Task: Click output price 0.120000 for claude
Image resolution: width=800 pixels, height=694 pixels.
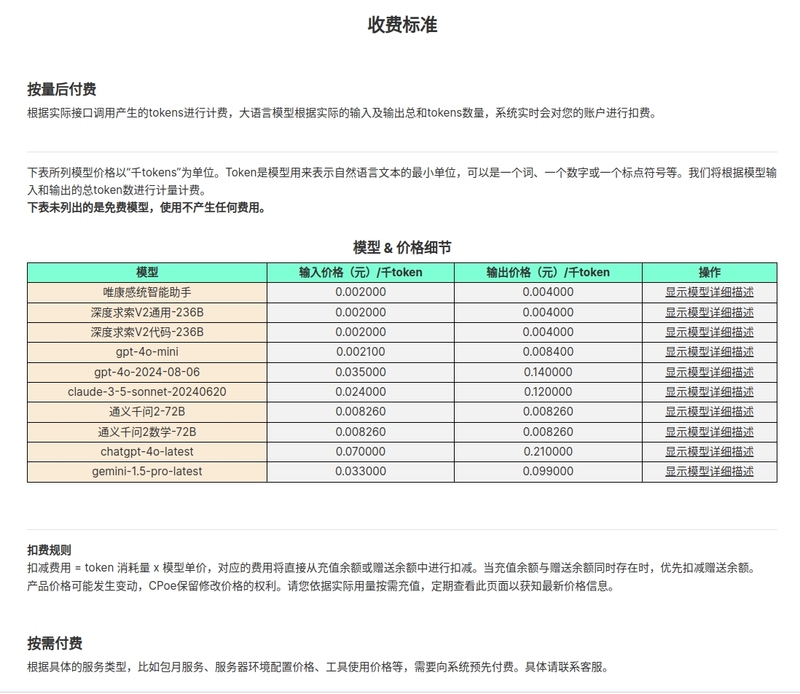Action: pos(548,392)
